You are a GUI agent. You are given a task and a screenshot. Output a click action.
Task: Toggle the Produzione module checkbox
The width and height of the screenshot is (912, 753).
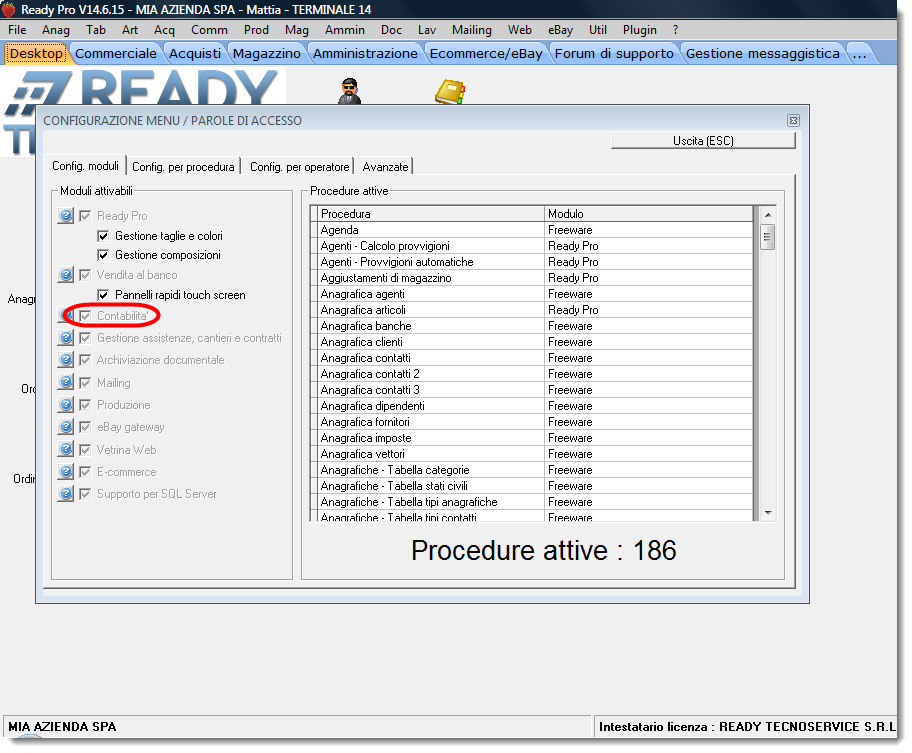click(x=85, y=405)
